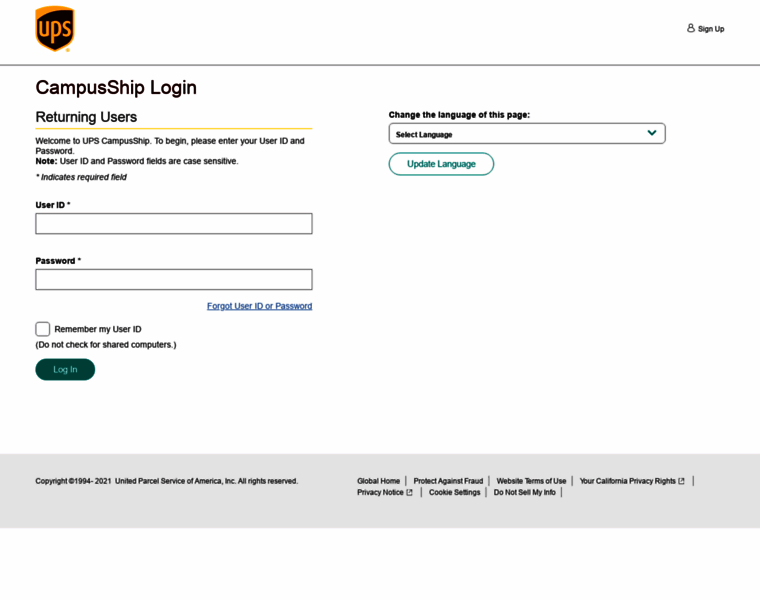The height and width of the screenshot is (600, 760).
Task: Click the 'Password *' field label
Action: (x=58, y=261)
